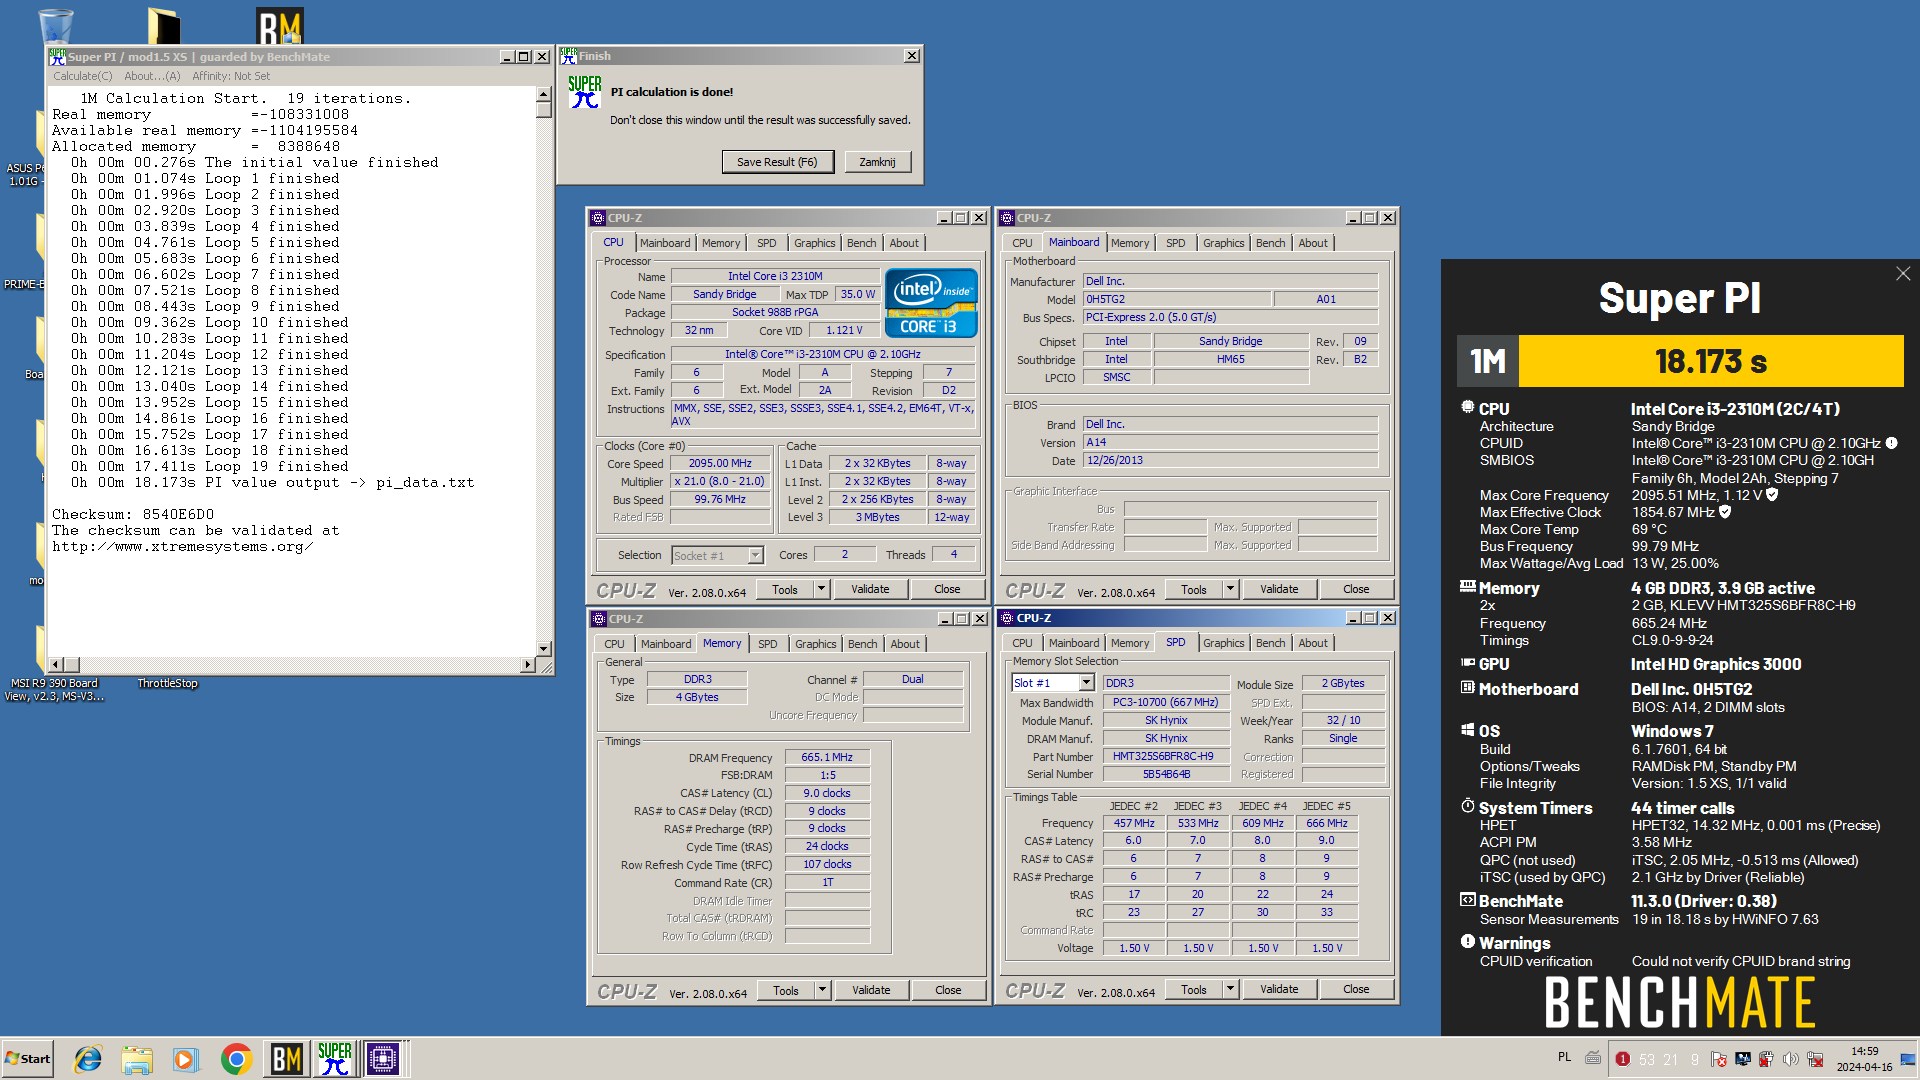Click BIOS date 12/26/2013 field

tap(1230, 460)
